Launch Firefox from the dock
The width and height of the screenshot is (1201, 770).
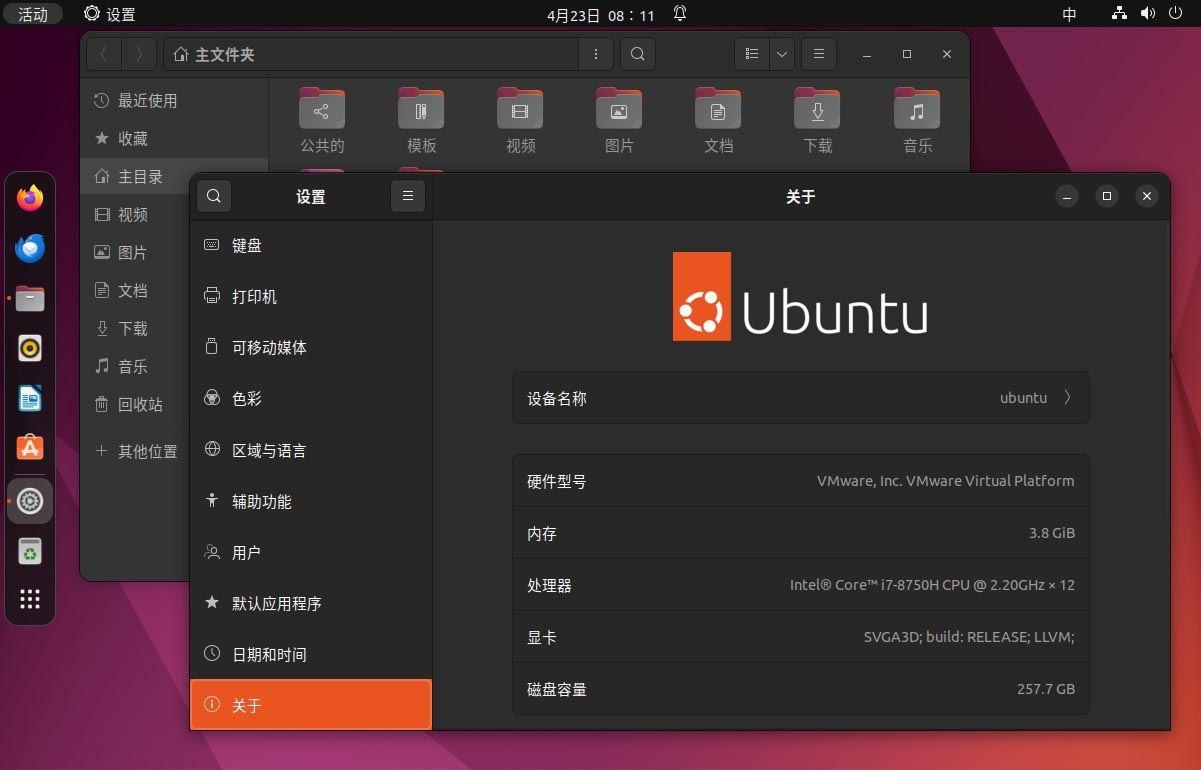tap(30, 198)
